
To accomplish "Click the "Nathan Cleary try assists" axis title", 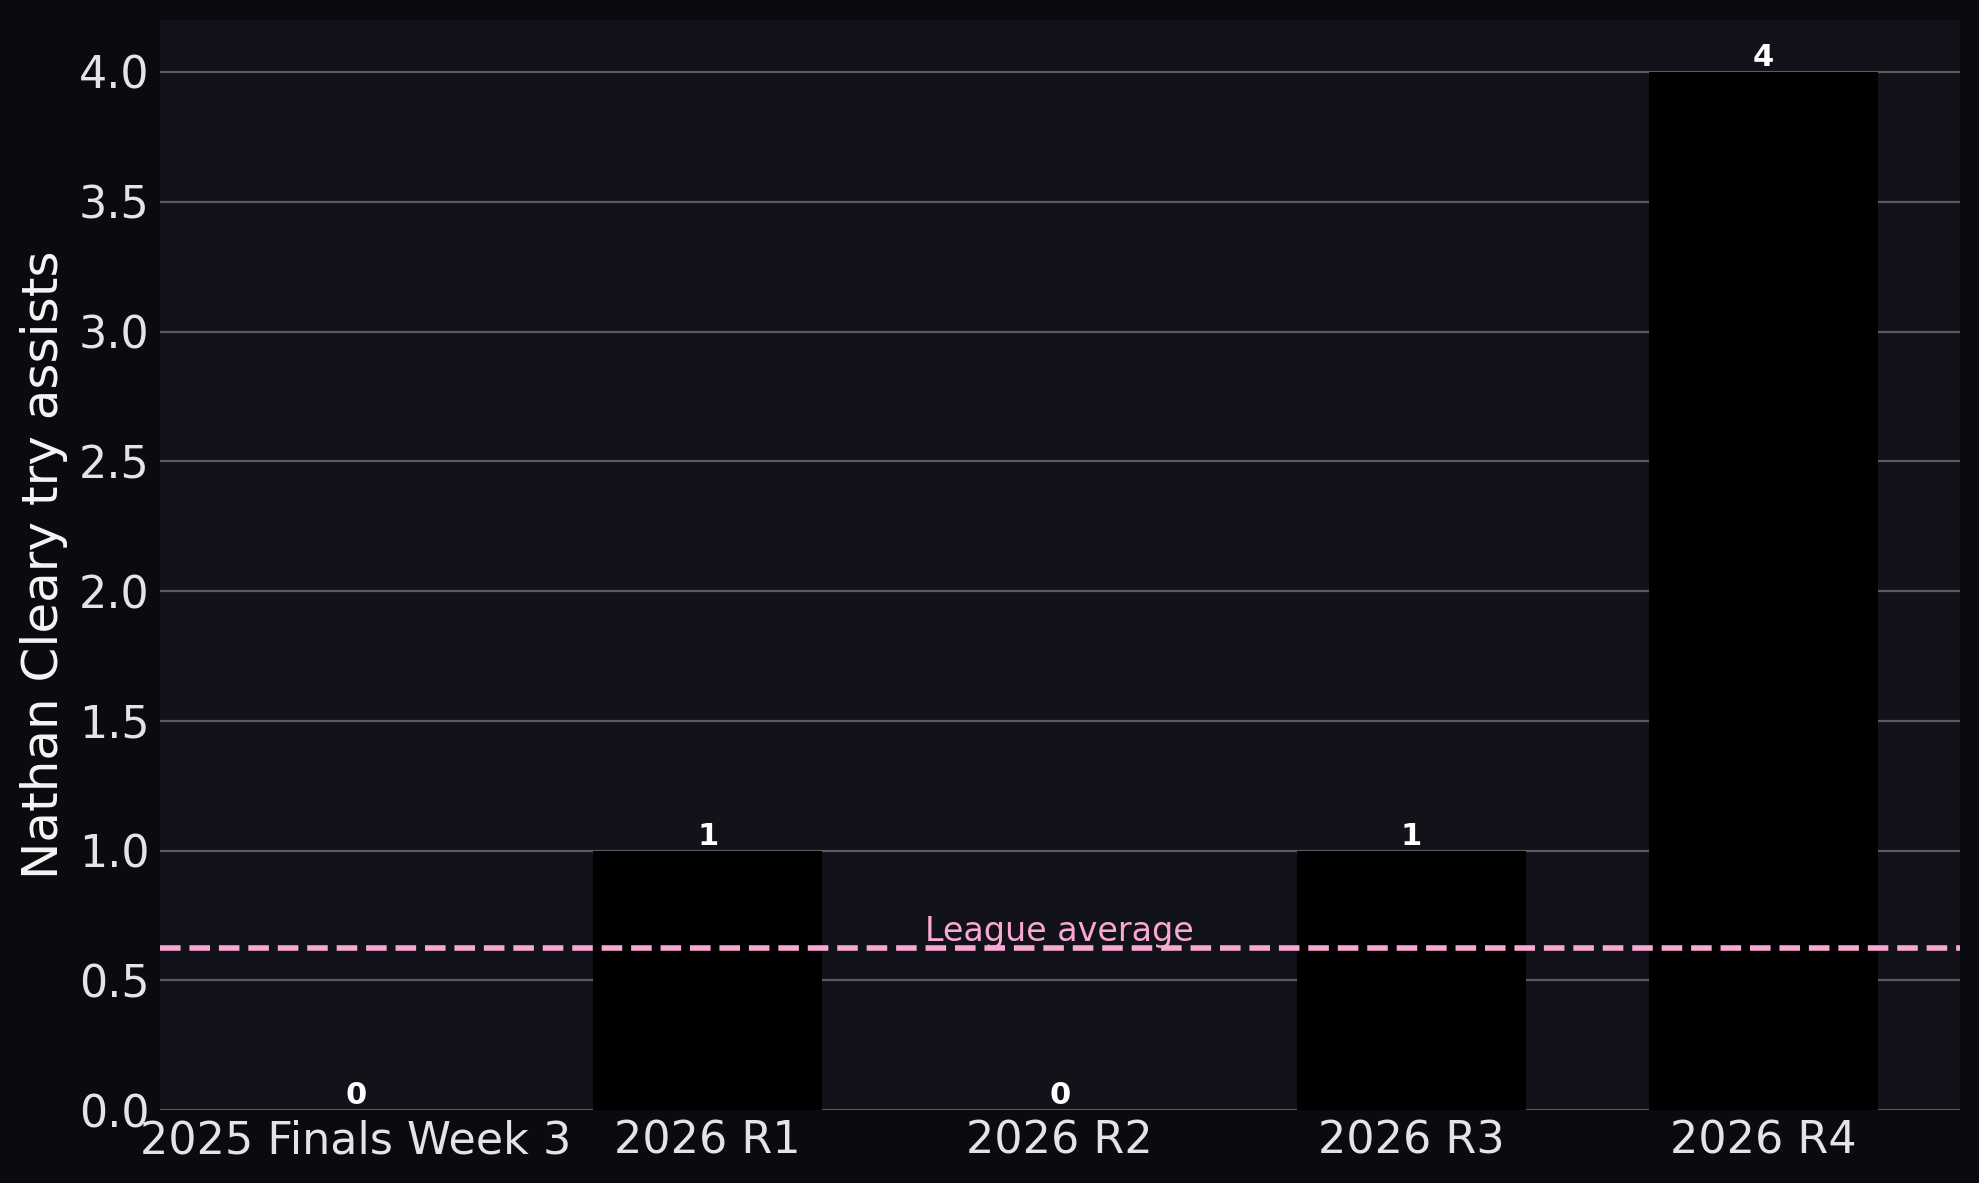I will (42, 565).
